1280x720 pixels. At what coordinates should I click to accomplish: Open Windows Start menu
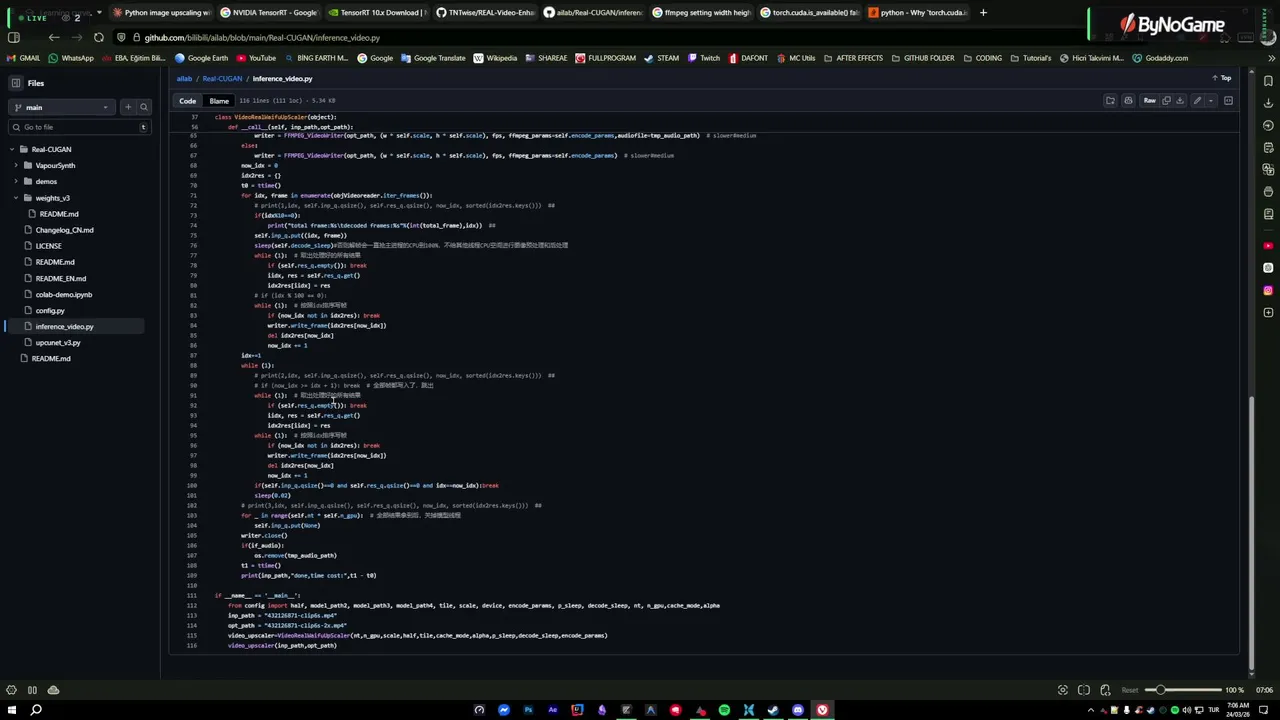coord(13,710)
